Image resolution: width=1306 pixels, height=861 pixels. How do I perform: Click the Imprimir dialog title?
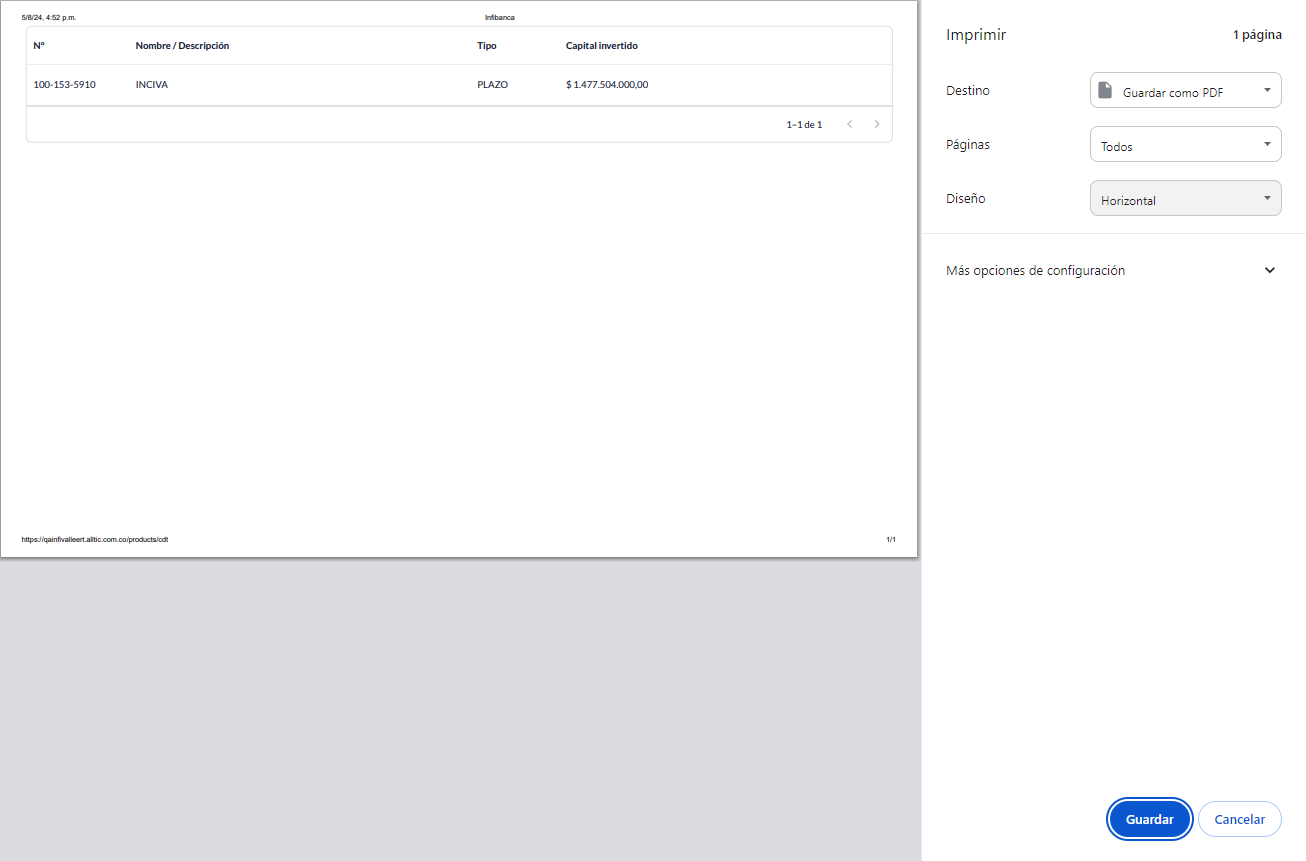[976, 35]
